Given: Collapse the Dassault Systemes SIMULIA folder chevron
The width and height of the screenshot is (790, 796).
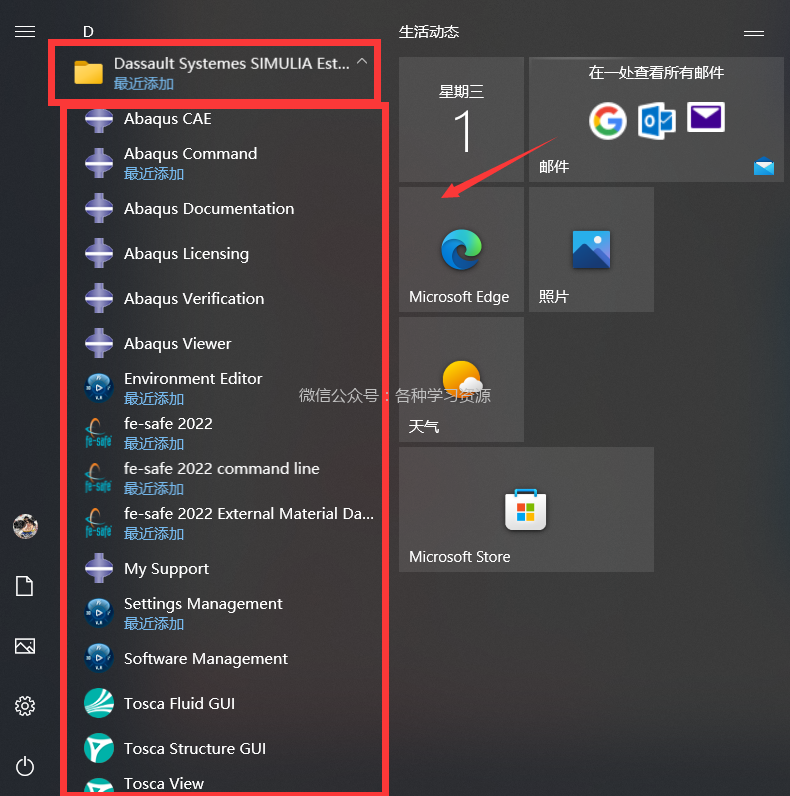Looking at the screenshot, I should [361, 61].
